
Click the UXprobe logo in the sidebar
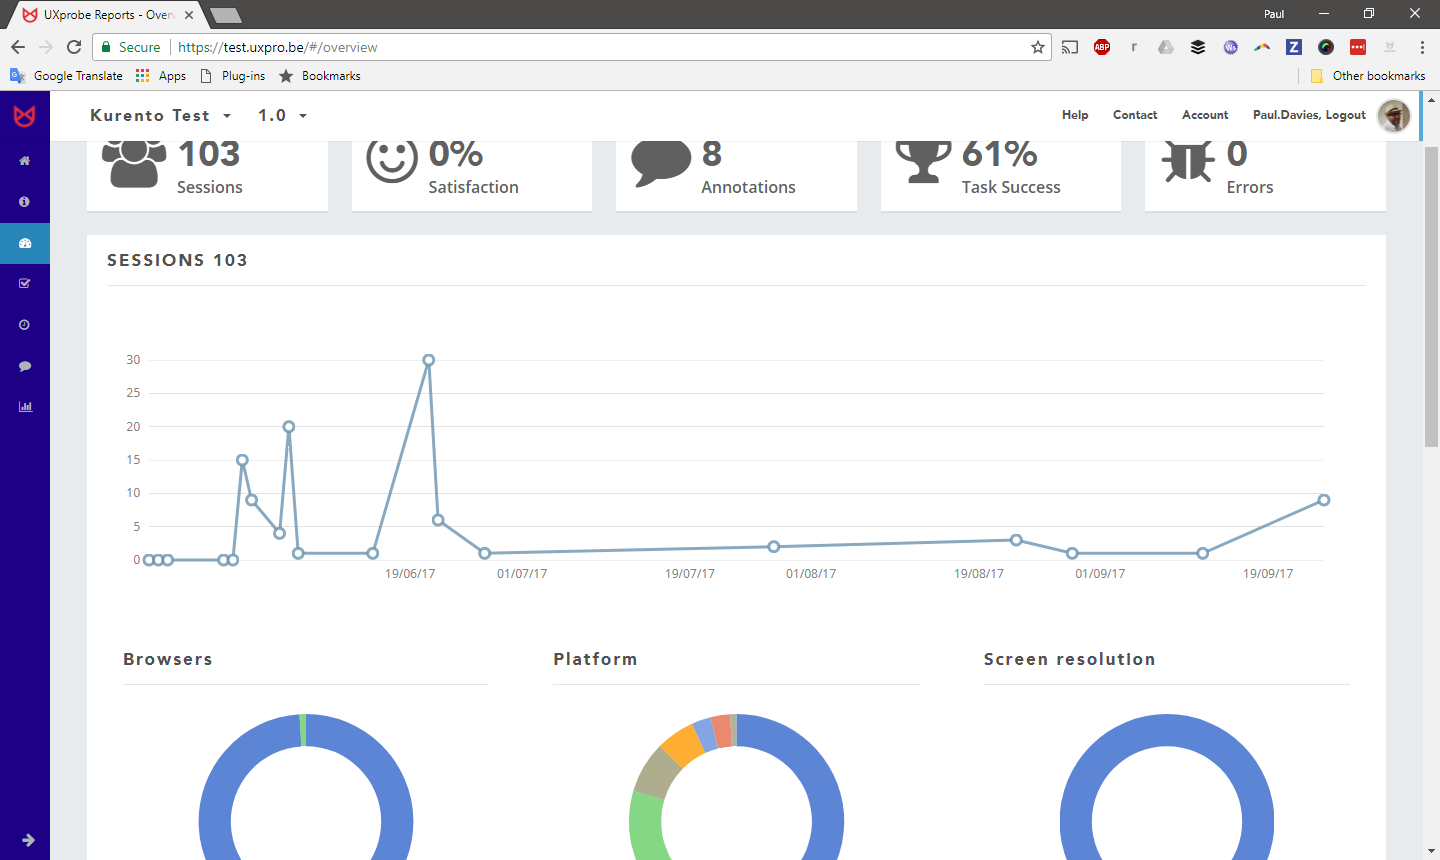pyautogui.click(x=25, y=116)
